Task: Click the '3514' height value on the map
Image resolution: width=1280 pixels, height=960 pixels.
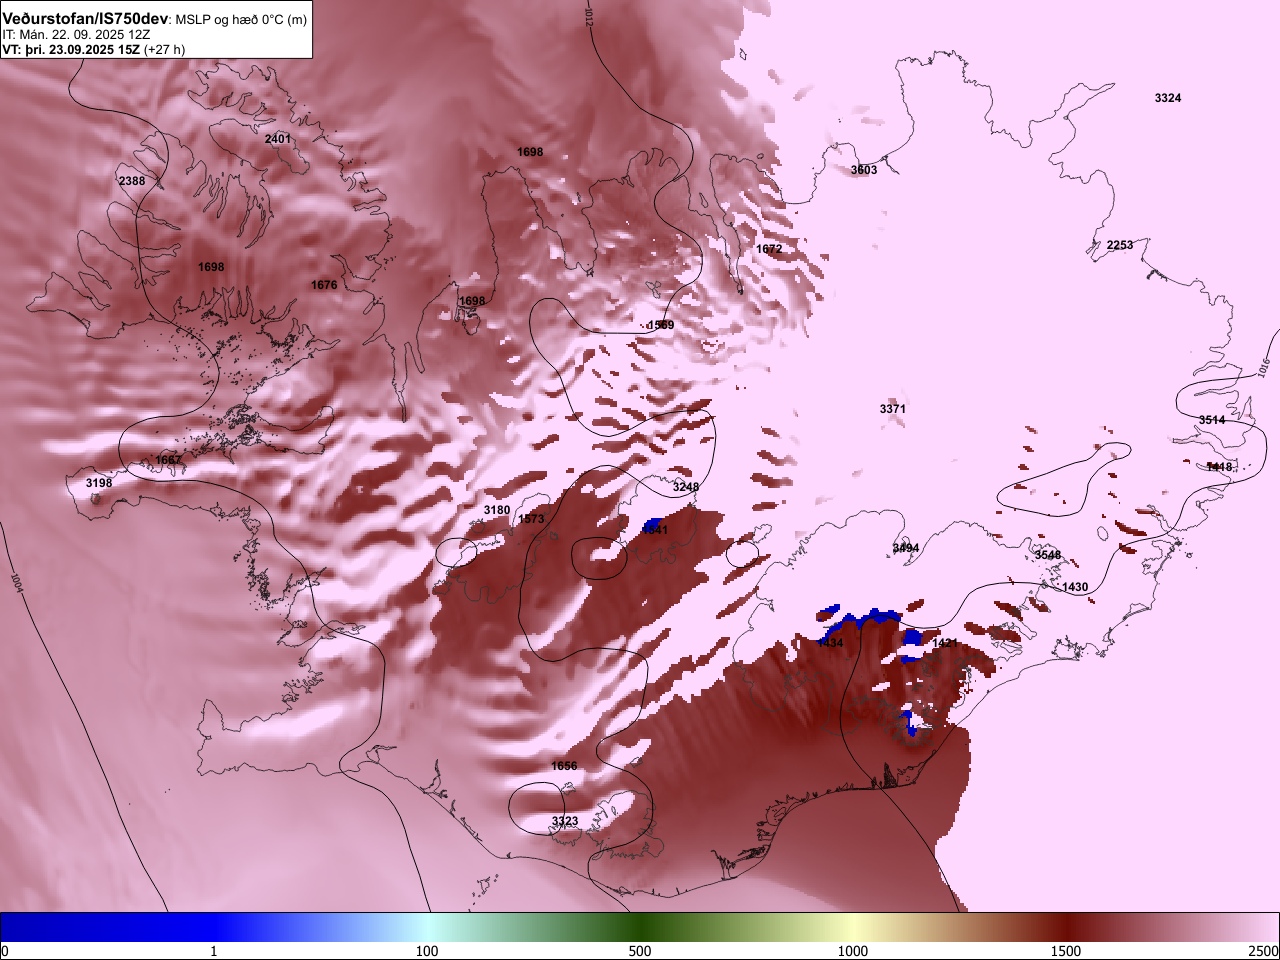Action: coord(1212,420)
